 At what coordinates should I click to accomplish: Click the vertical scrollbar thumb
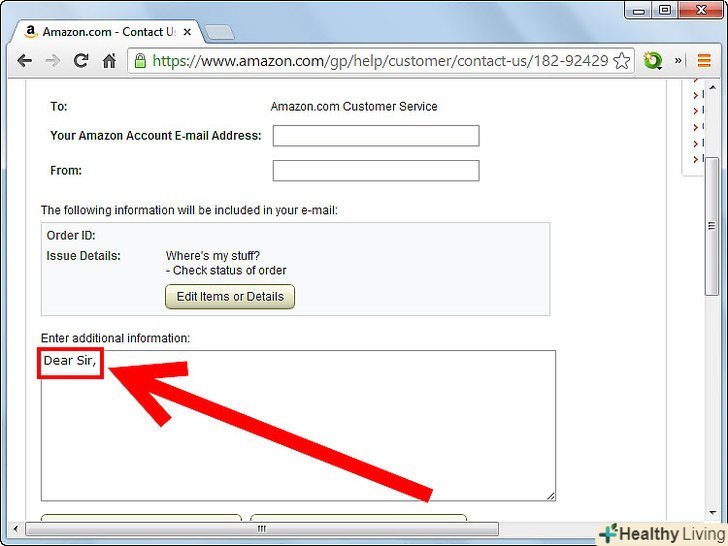711,226
